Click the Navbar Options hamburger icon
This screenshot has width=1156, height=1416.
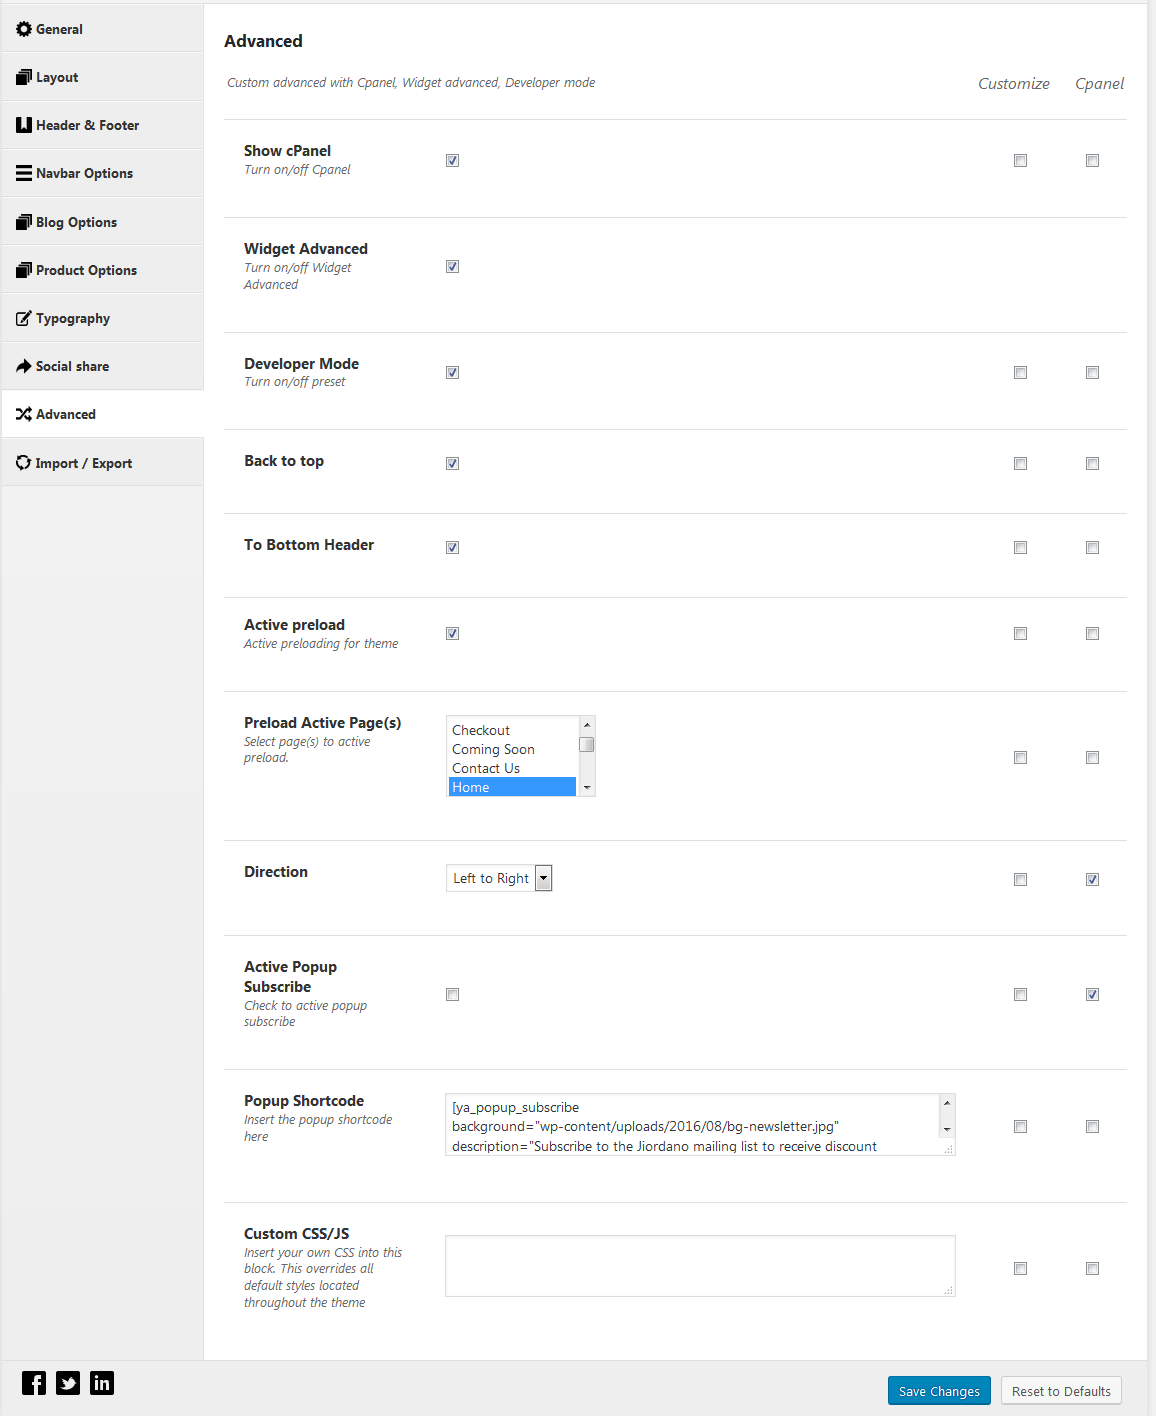point(24,173)
